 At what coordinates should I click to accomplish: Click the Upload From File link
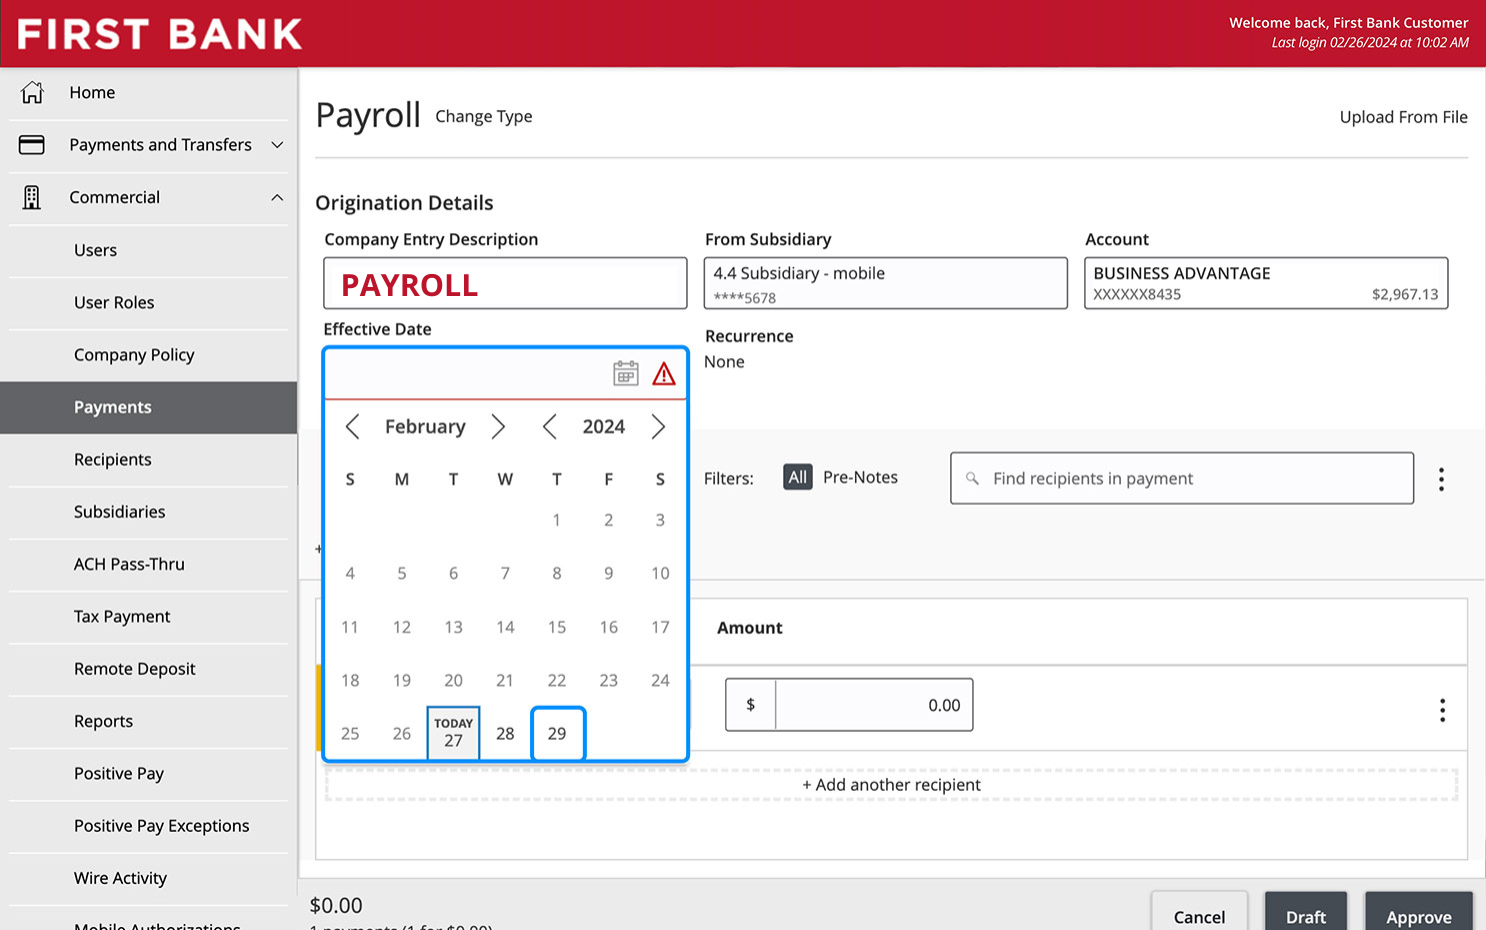1403,117
